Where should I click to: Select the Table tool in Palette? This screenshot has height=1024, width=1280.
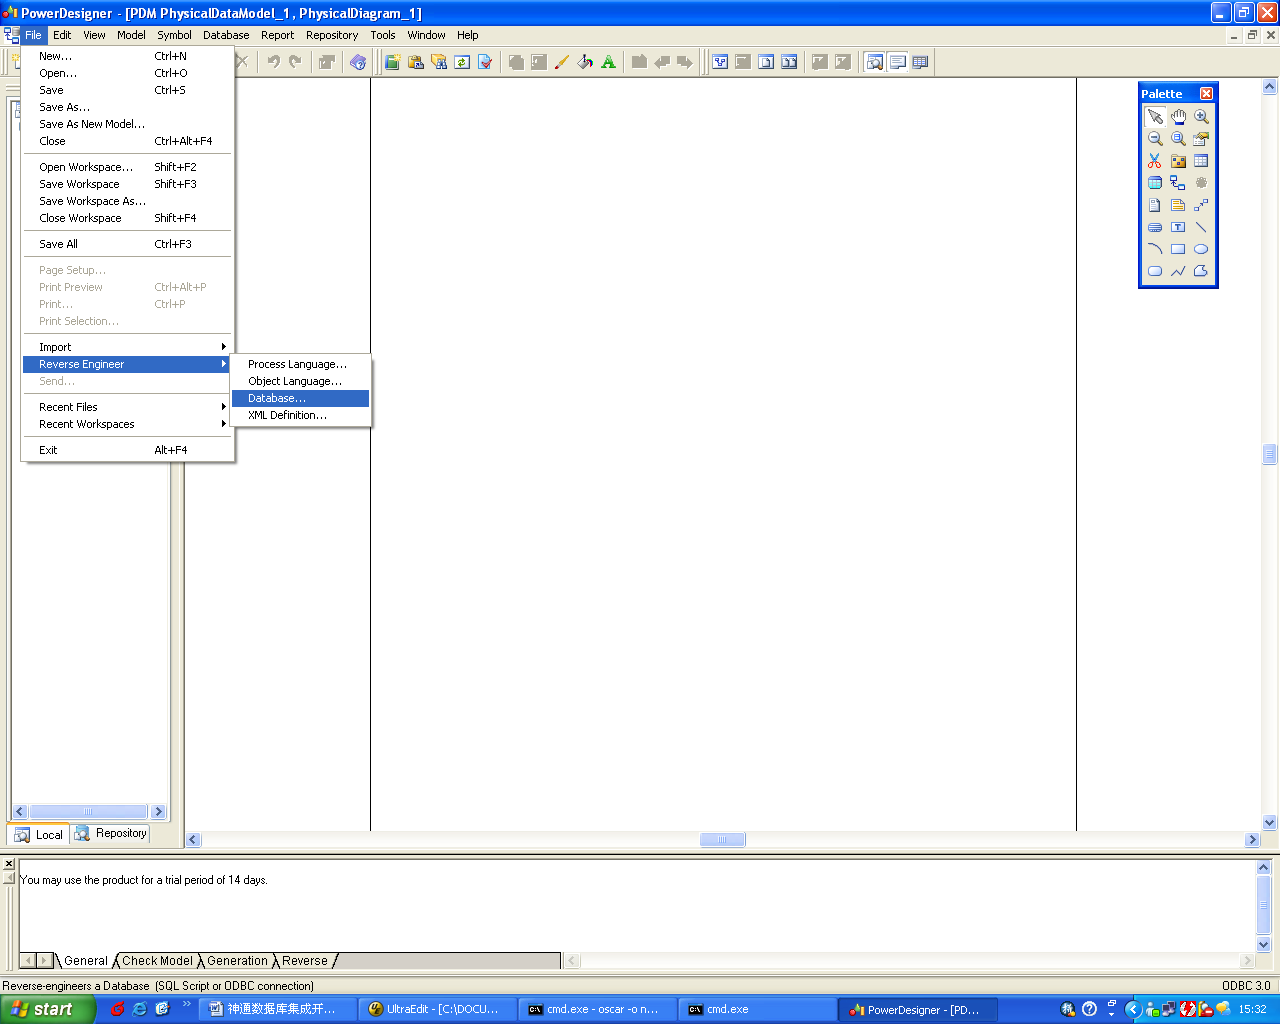point(1201,161)
